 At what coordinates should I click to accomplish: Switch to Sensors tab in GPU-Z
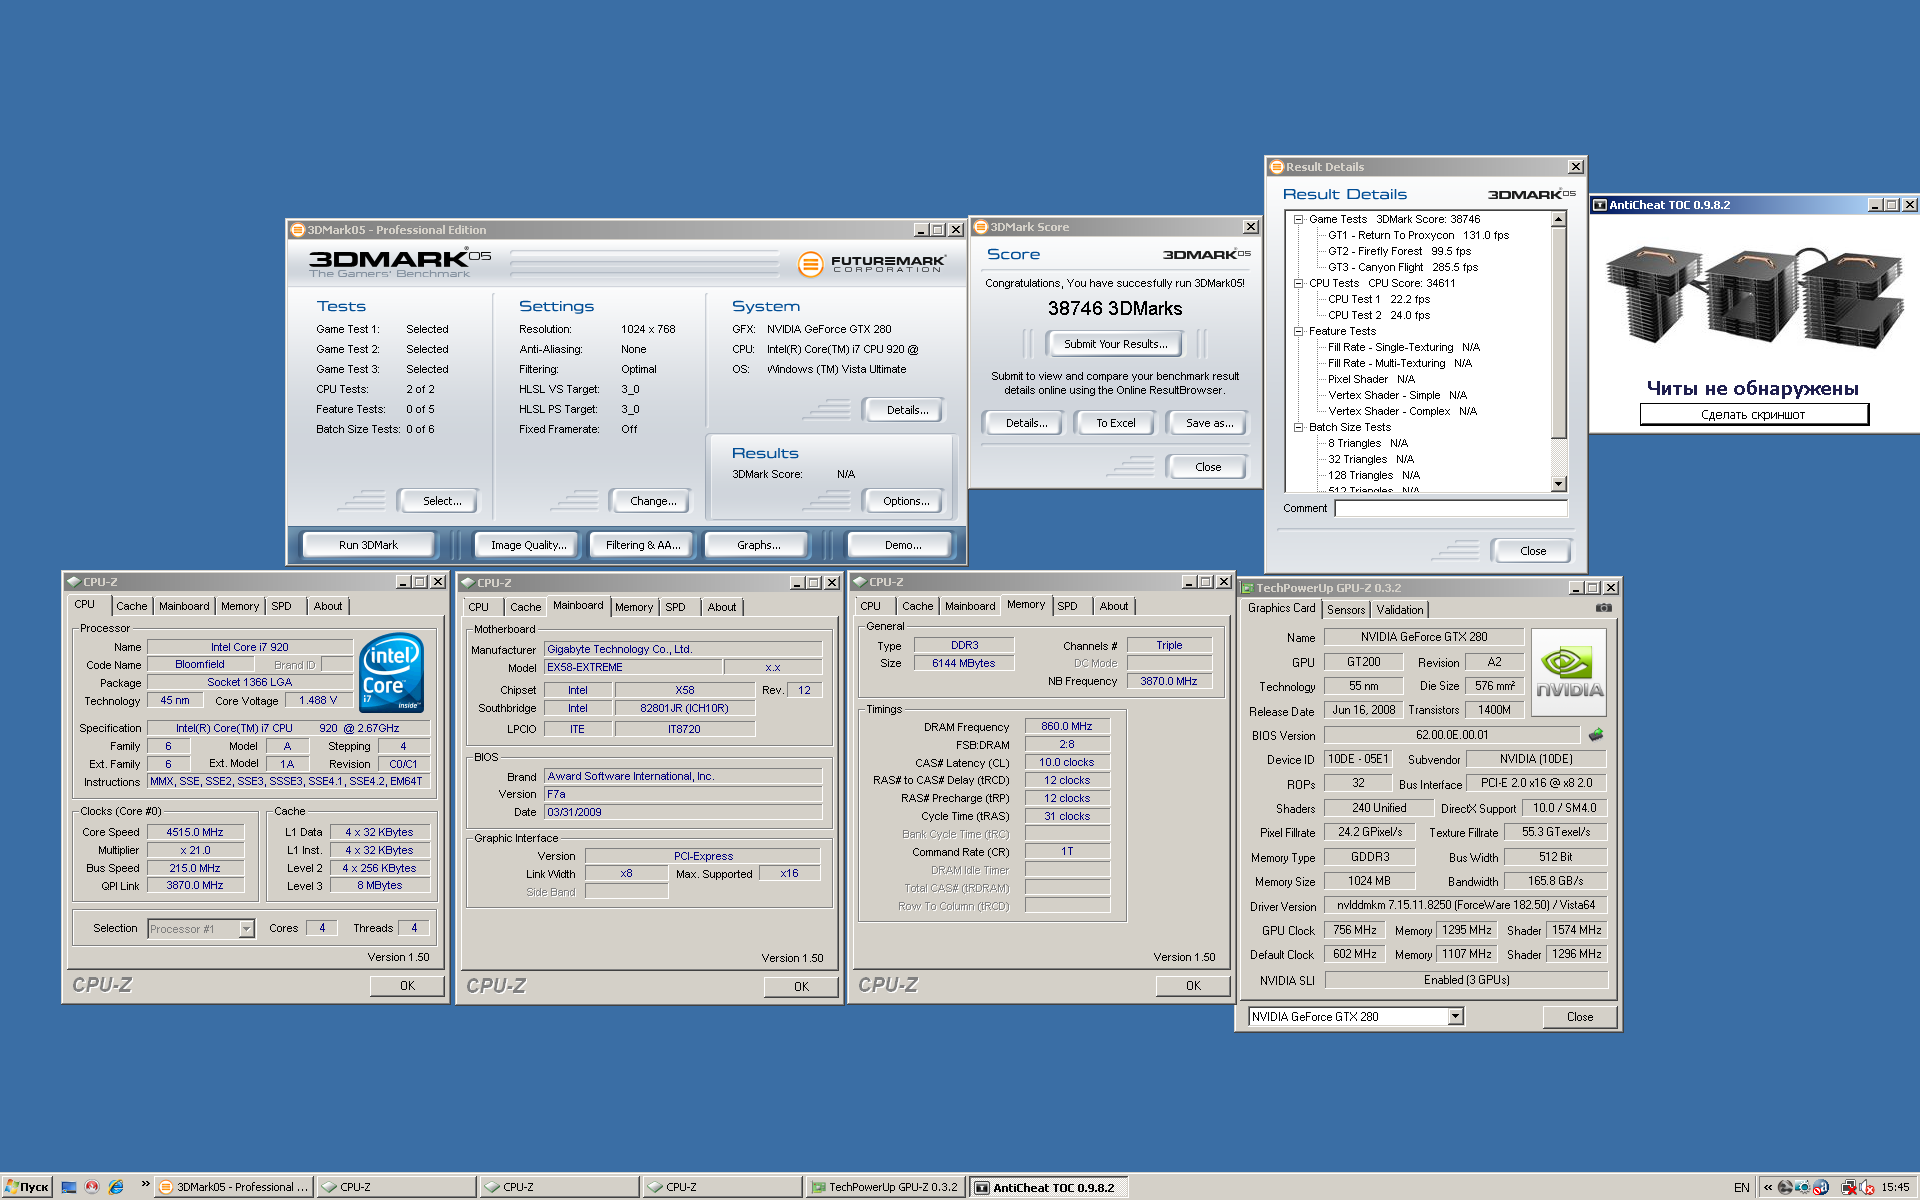(x=1346, y=610)
